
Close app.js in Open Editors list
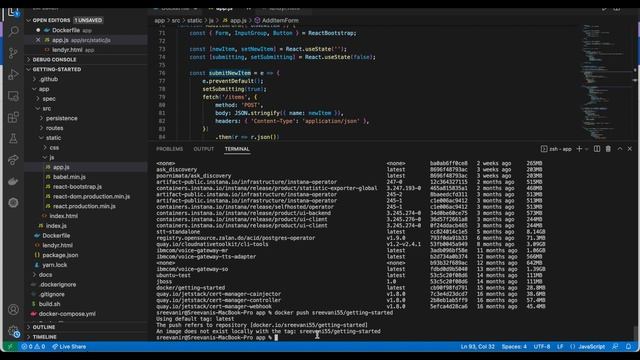pyautogui.click(x=38, y=40)
